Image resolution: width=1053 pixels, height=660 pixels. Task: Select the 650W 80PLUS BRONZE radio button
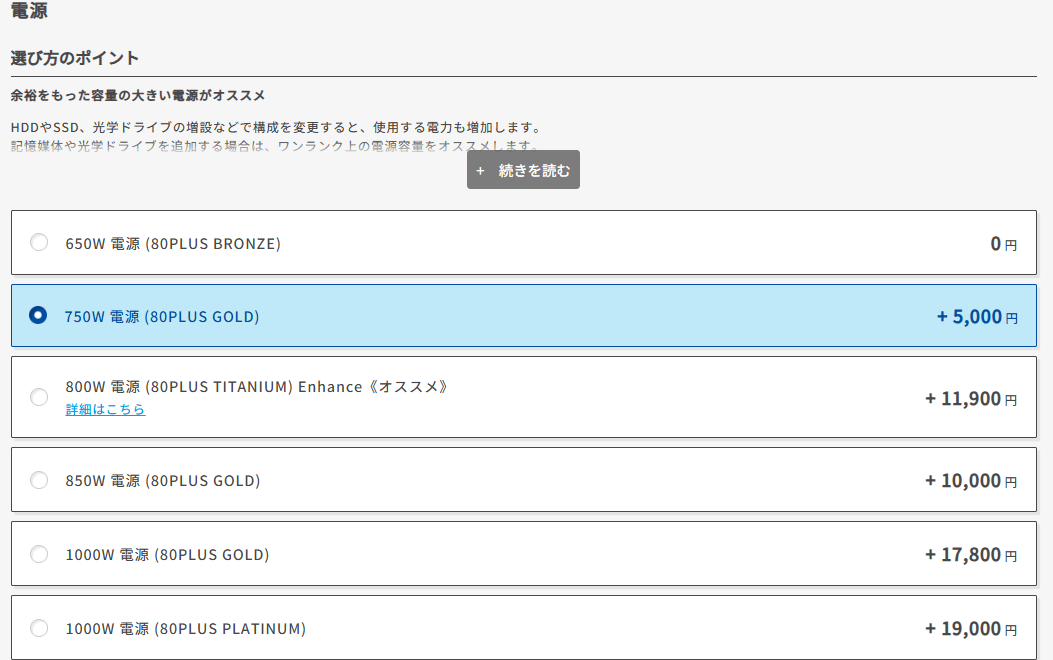point(39,242)
